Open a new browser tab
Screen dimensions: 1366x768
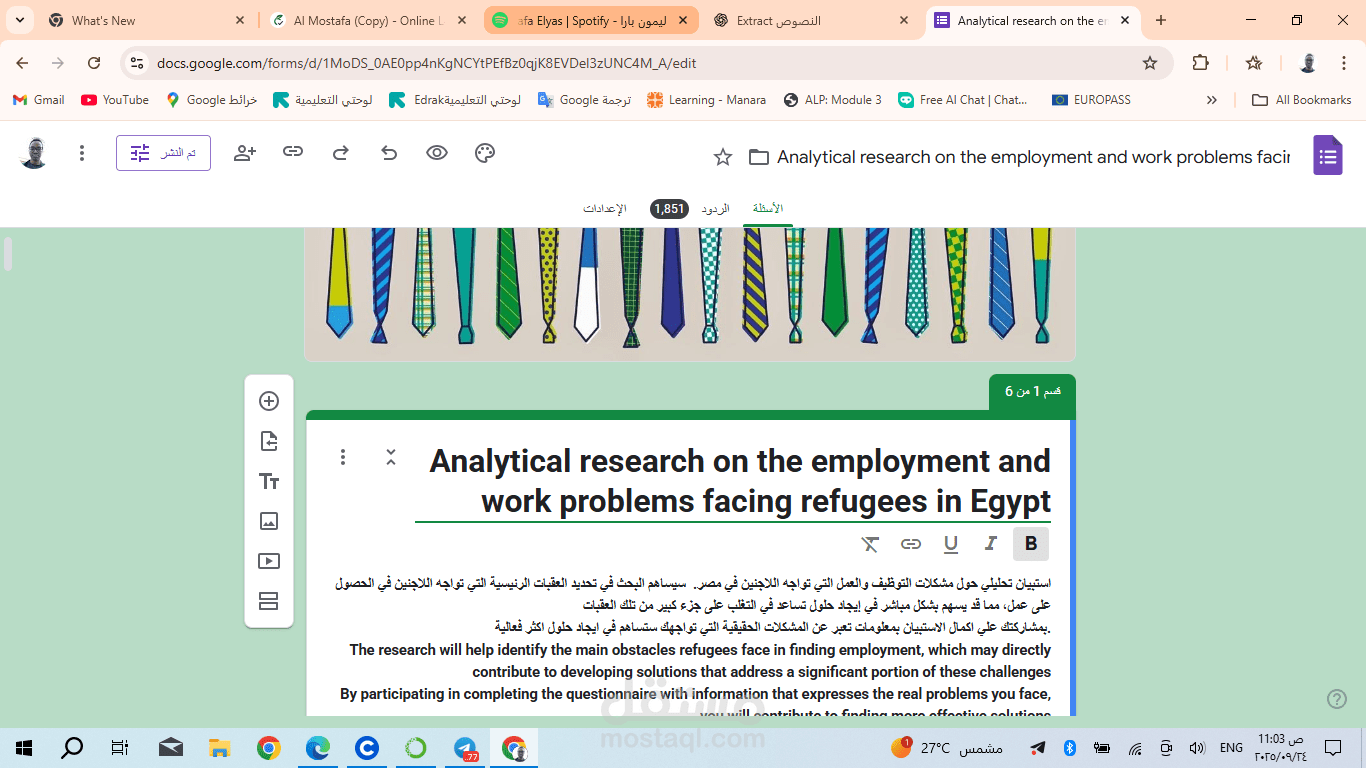[1161, 20]
